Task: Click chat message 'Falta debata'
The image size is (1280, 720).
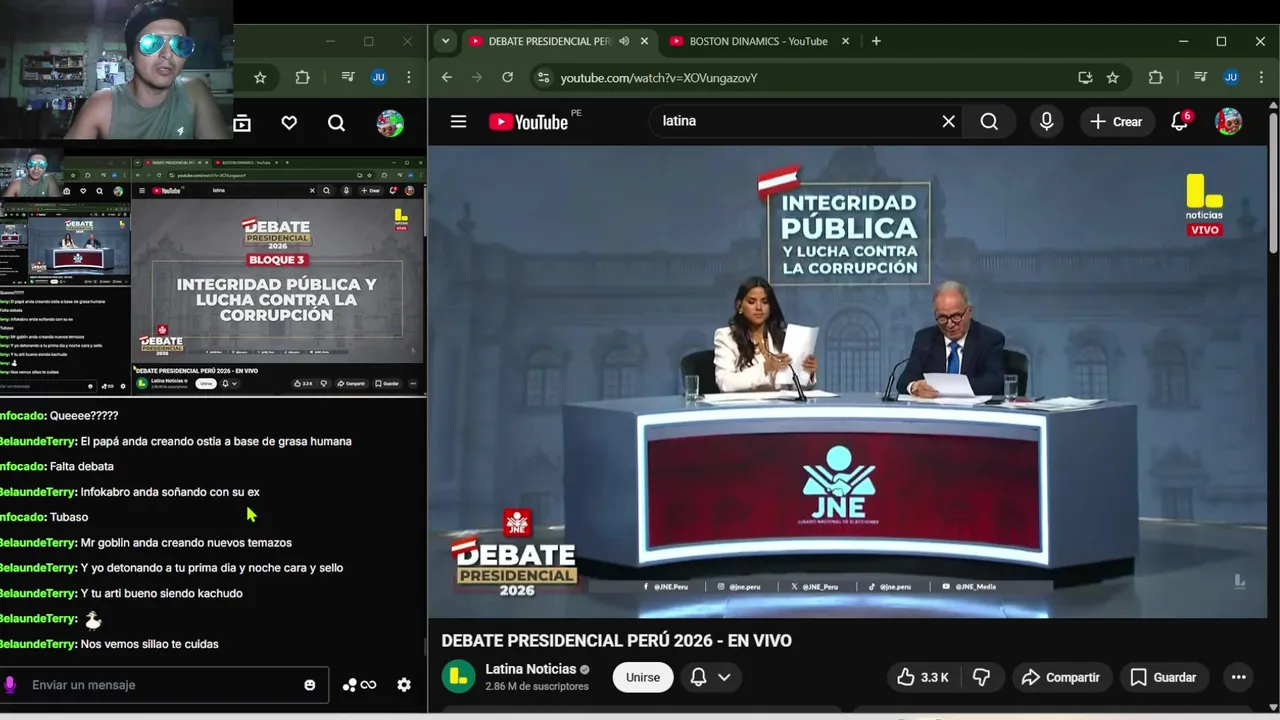Action: (81, 467)
